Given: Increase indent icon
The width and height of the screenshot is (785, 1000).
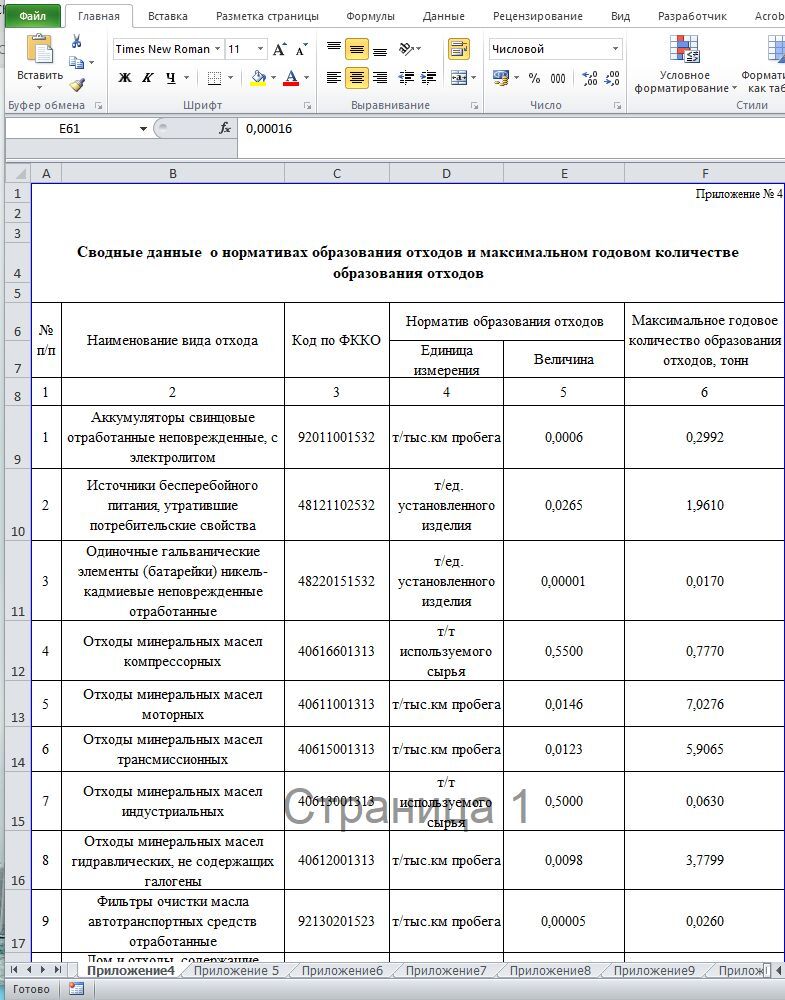Looking at the screenshot, I should (x=429, y=78).
